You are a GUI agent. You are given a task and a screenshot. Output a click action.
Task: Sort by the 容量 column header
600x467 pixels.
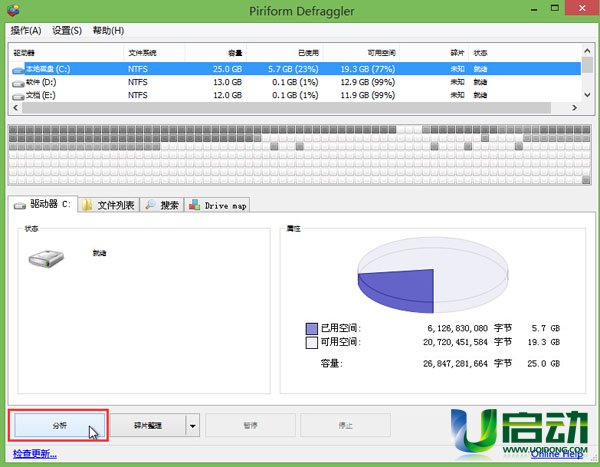click(x=216, y=53)
